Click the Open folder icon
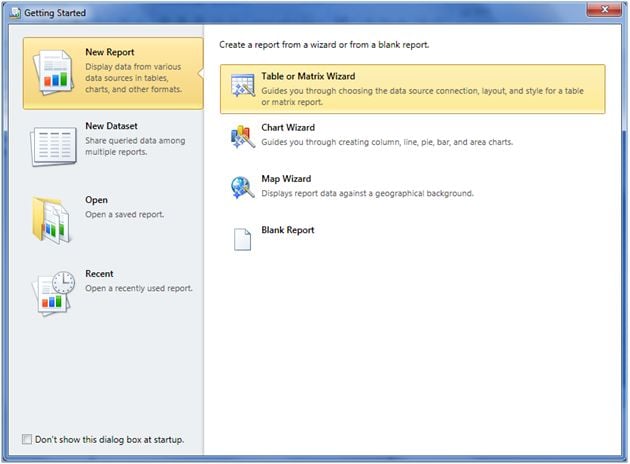630x464 pixels. 52,220
